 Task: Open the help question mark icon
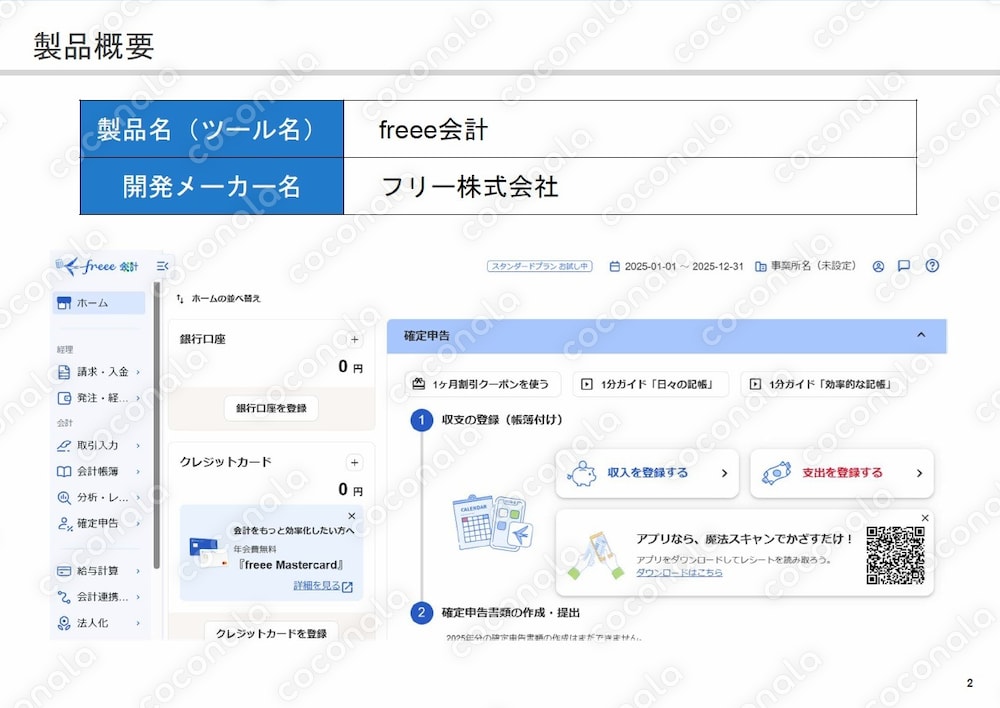pyautogui.click(x=931, y=266)
